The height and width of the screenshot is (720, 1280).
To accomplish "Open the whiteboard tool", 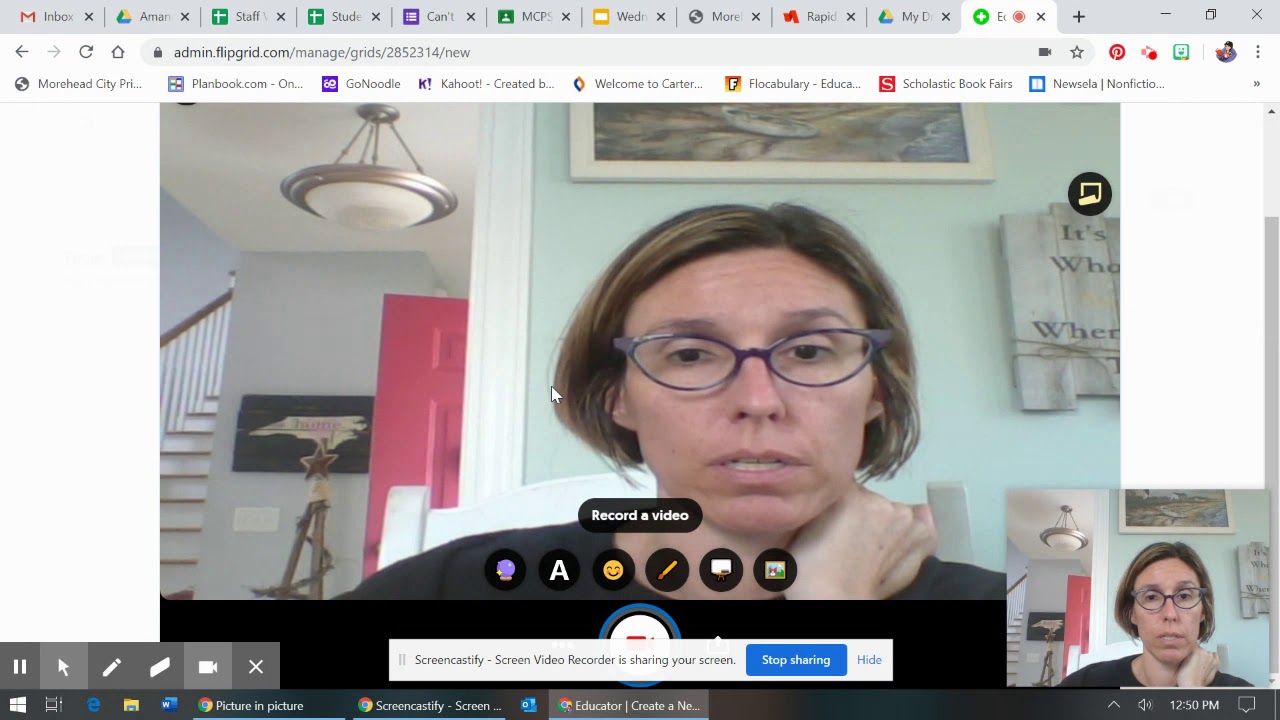I will click(x=721, y=570).
